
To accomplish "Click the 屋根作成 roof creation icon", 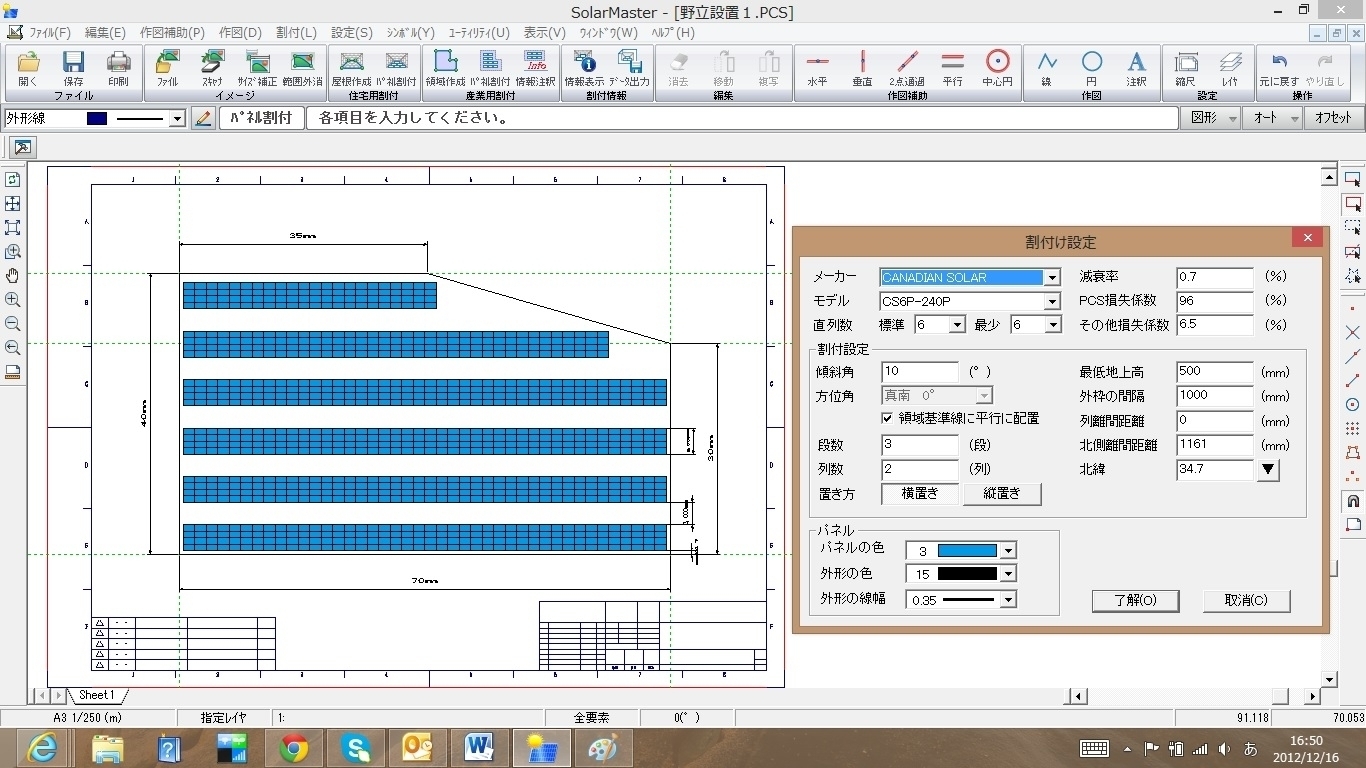I will pos(350,67).
